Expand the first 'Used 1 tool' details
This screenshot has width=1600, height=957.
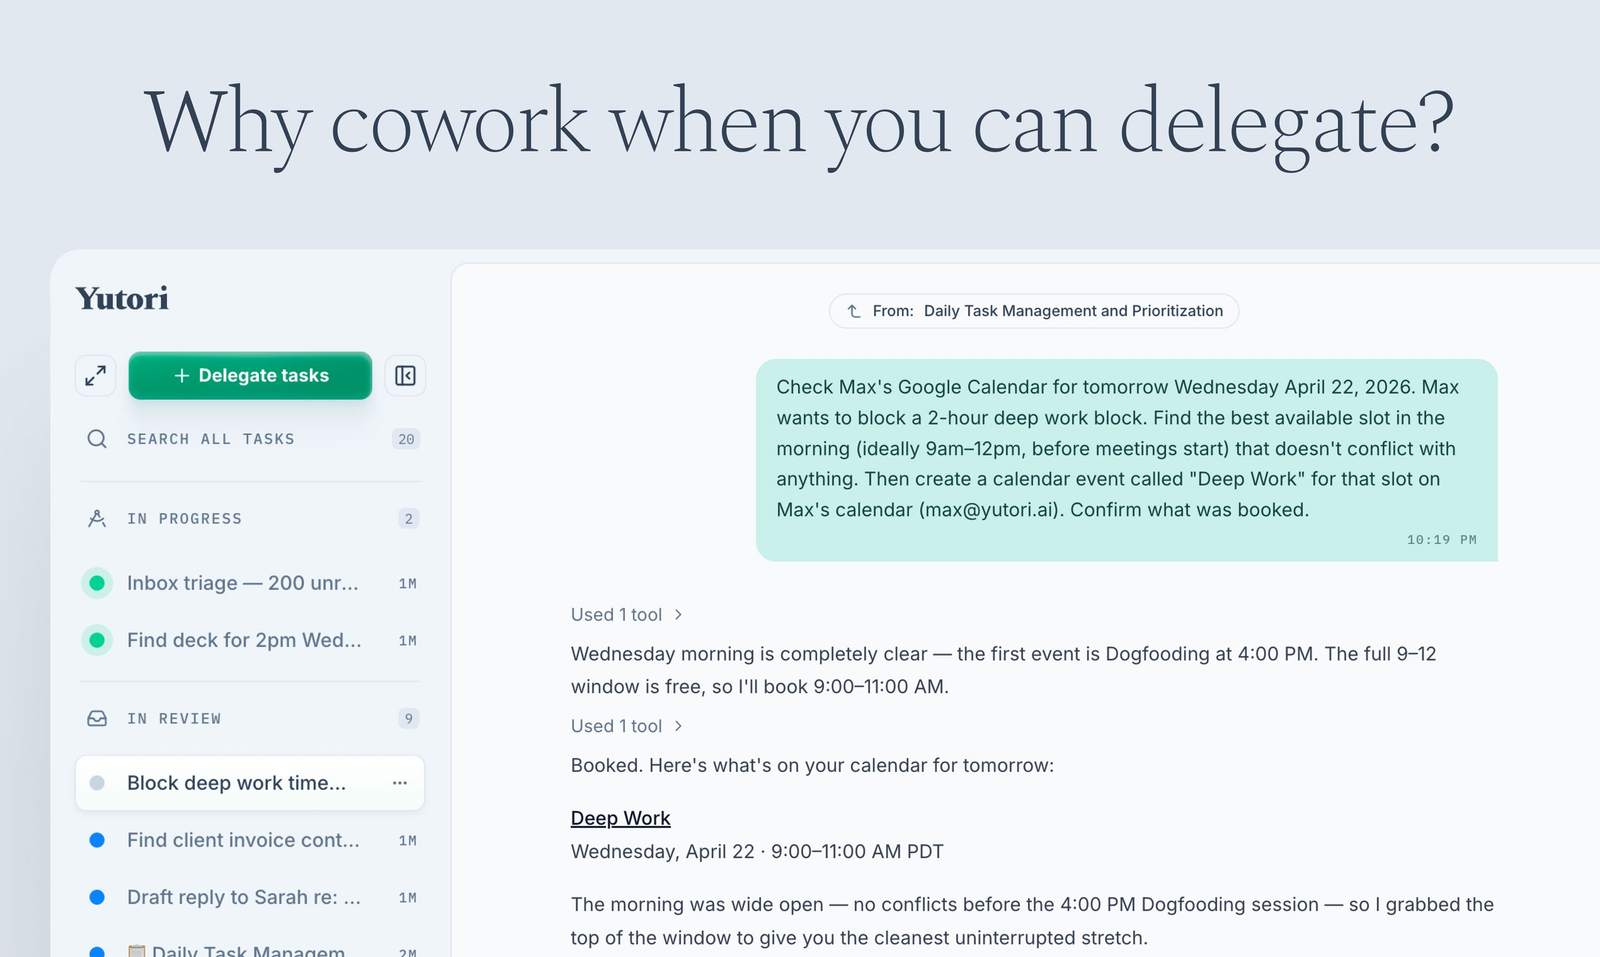click(626, 615)
